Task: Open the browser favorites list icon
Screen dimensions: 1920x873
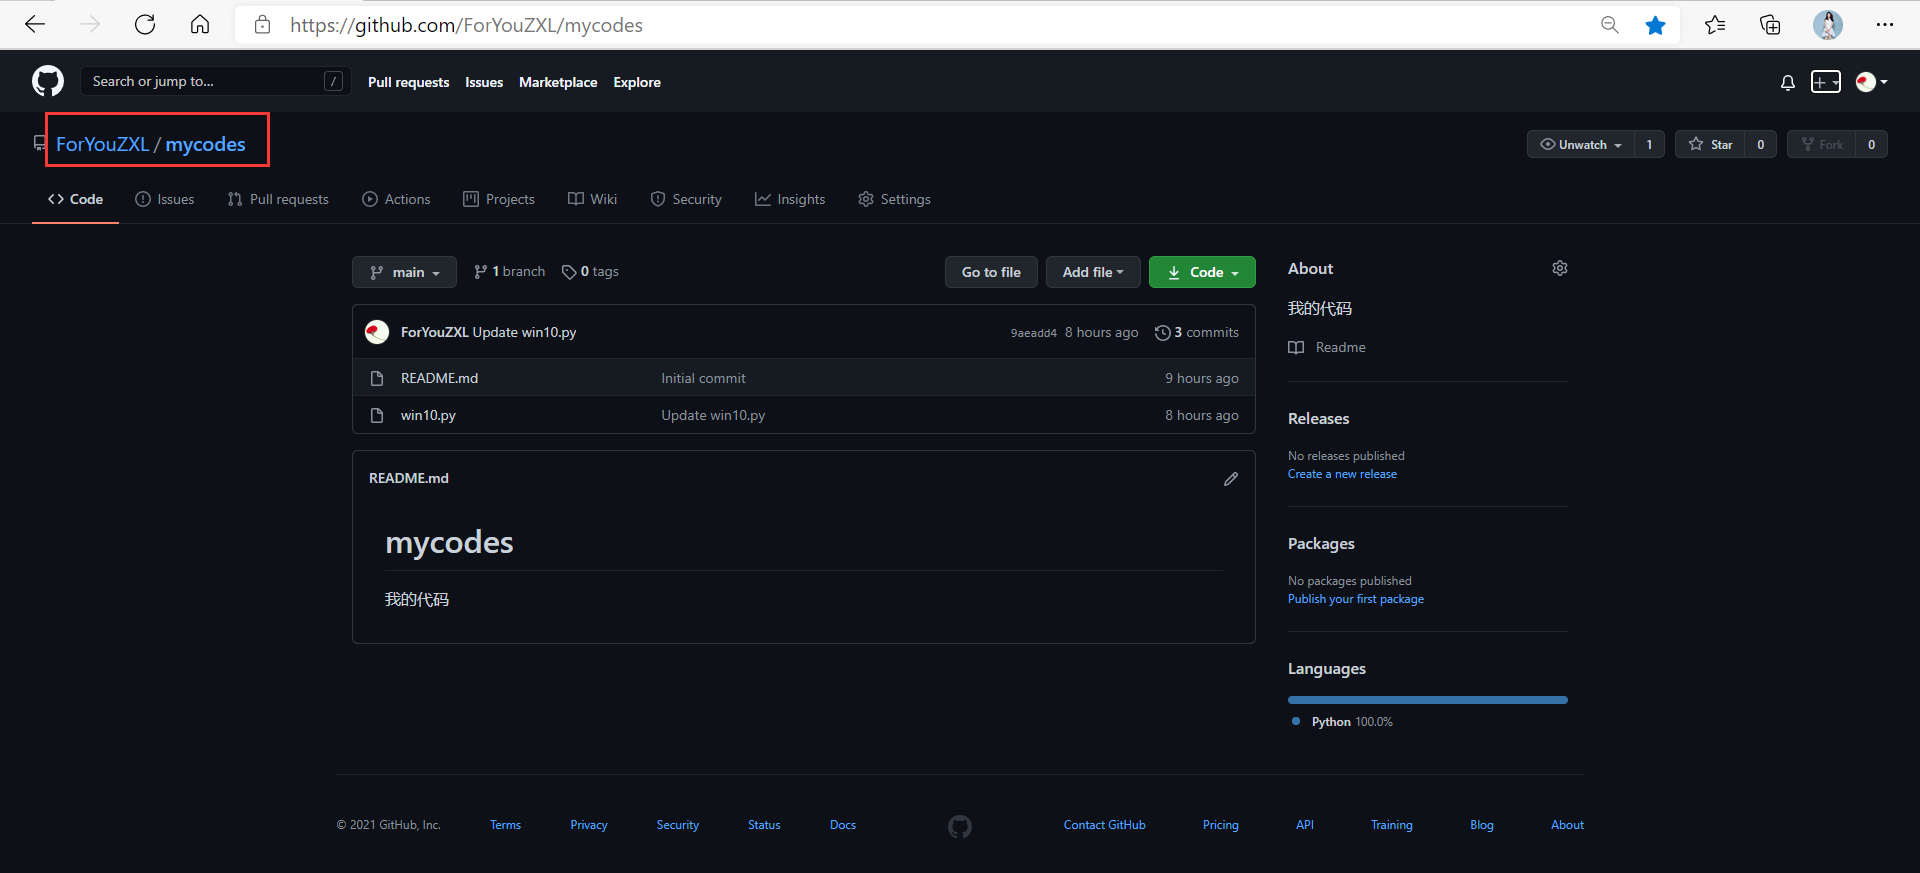Action: (x=1715, y=25)
